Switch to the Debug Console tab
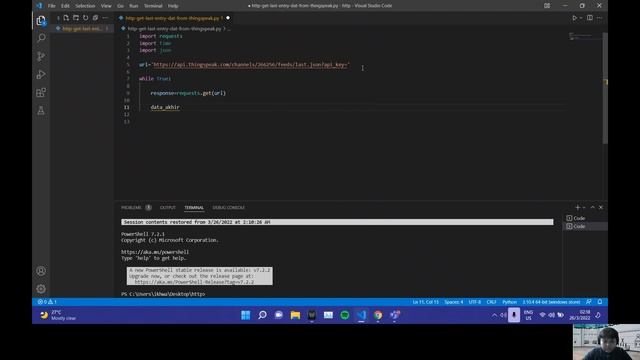This screenshot has height=360, width=640. [x=228, y=207]
